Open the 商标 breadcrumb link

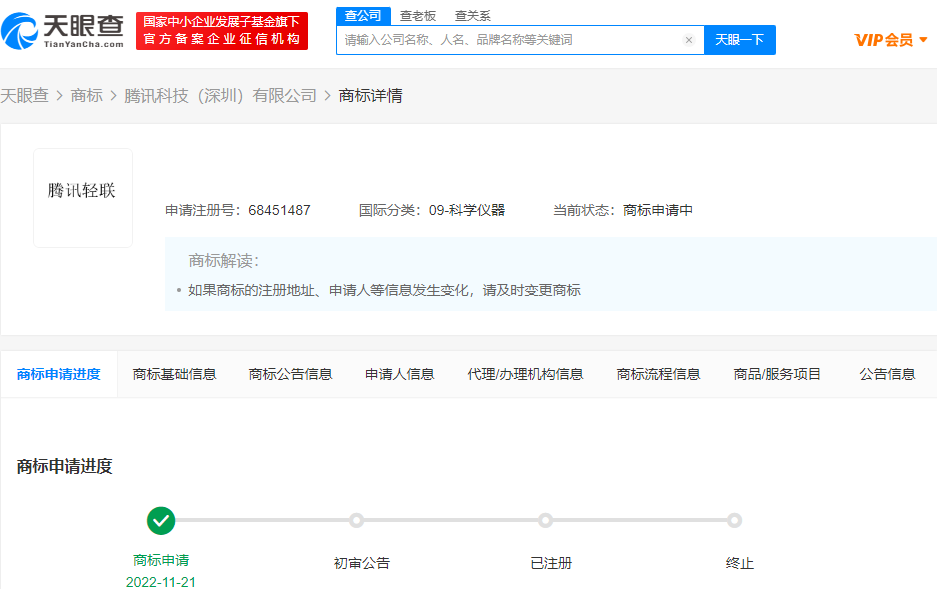(x=87, y=96)
